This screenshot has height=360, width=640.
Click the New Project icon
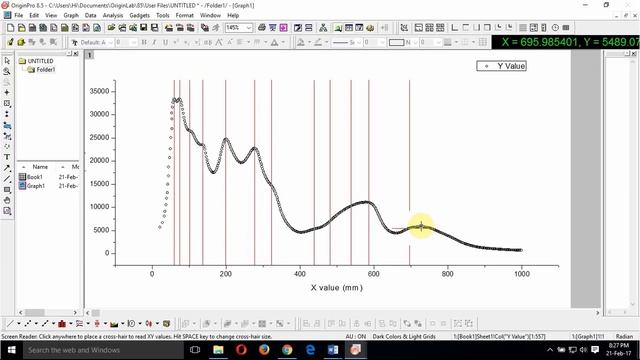click(11, 28)
